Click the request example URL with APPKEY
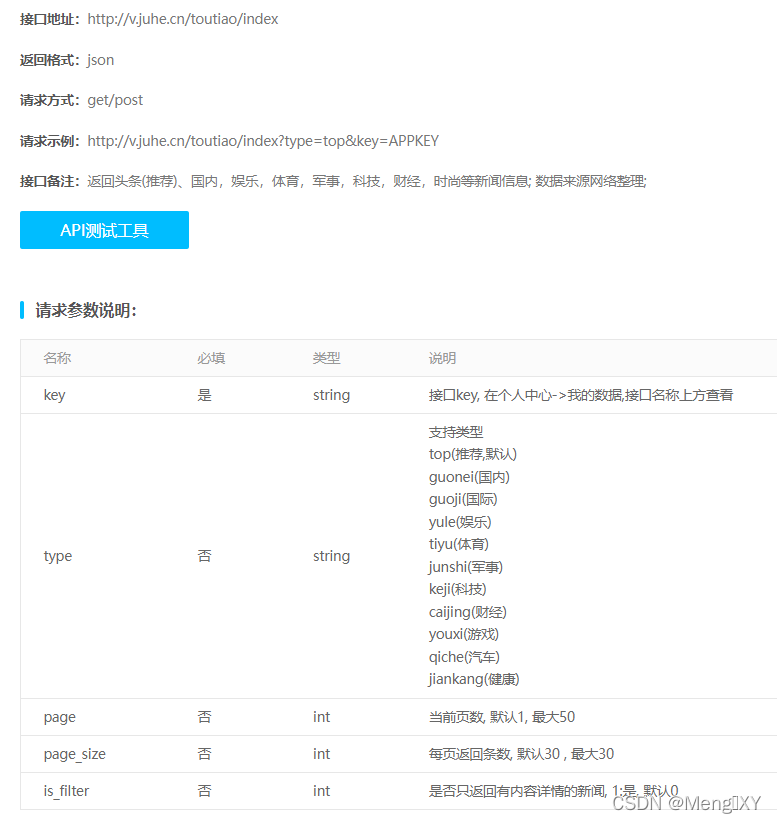Screen dimensions: 777x823 click(x=263, y=141)
